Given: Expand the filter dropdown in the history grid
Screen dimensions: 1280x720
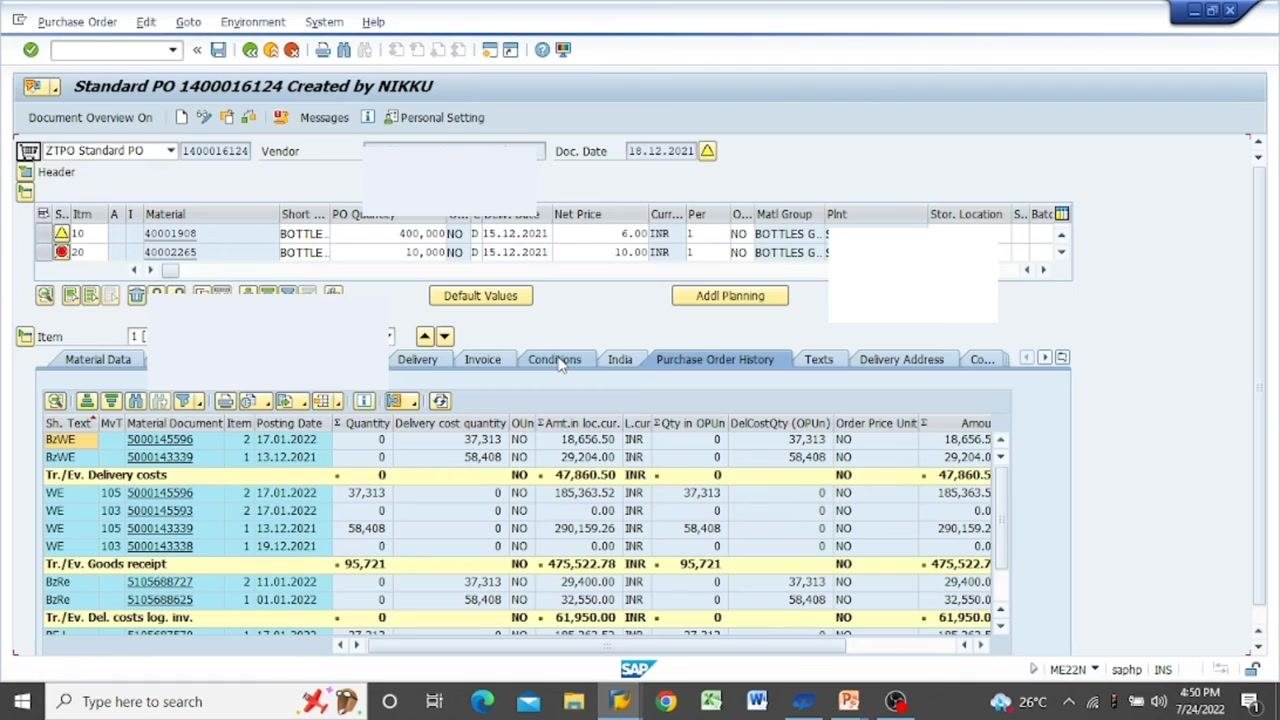Looking at the screenshot, I should (201, 402).
